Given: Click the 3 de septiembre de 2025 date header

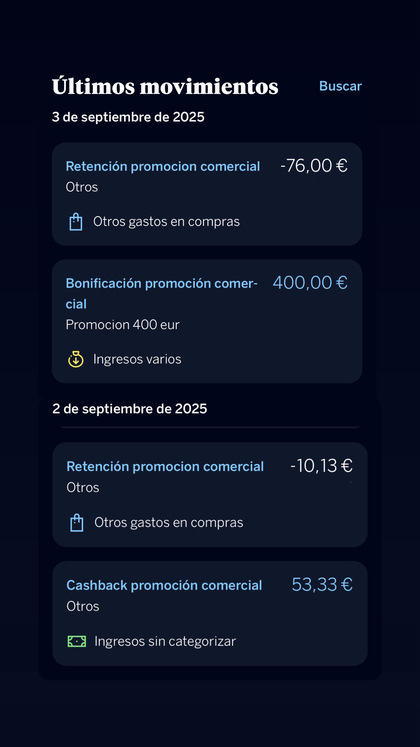Looking at the screenshot, I should pyautogui.click(x=128, y=117).
